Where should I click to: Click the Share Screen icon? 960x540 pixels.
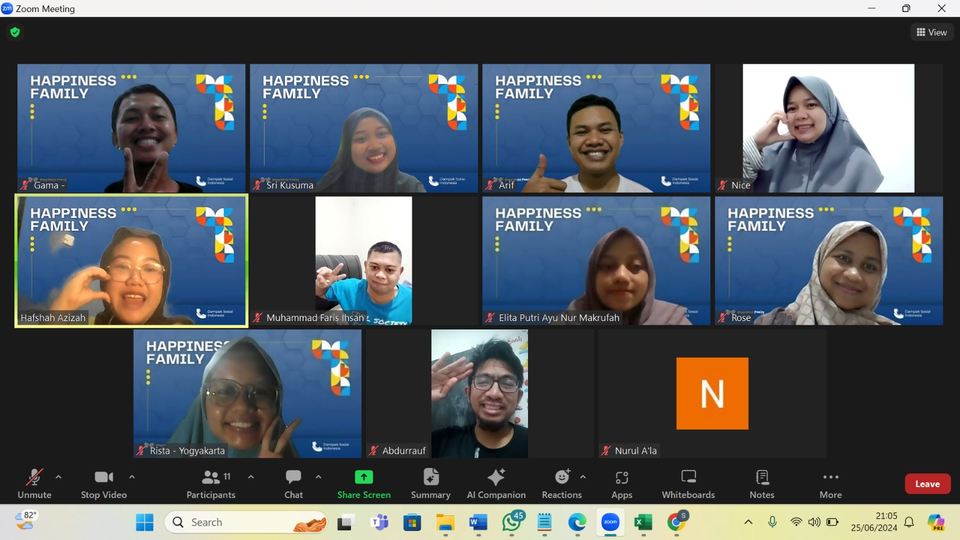(x=364, y=478)
